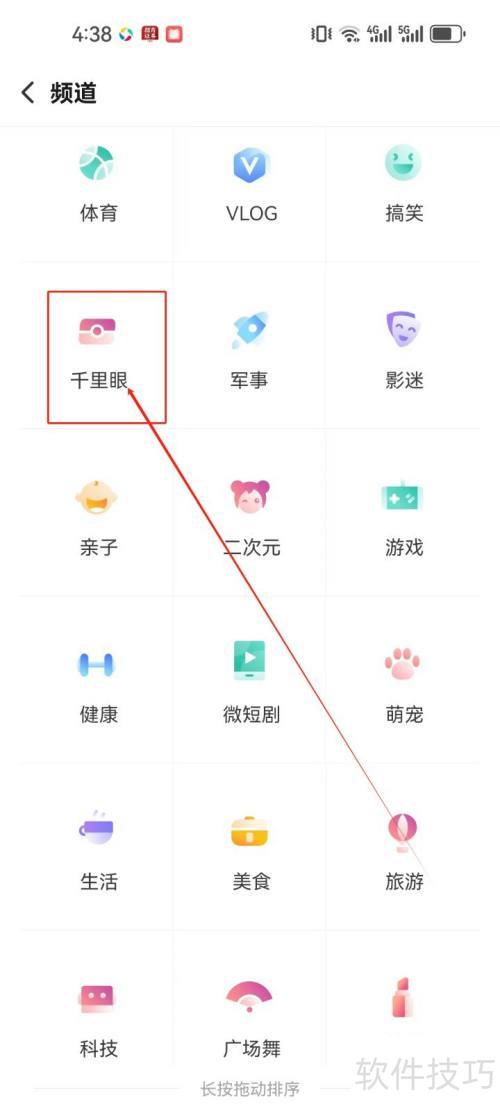Tap the 千里眼 camera channel icon
500x1111 pixels.
[x=98, y=331]
